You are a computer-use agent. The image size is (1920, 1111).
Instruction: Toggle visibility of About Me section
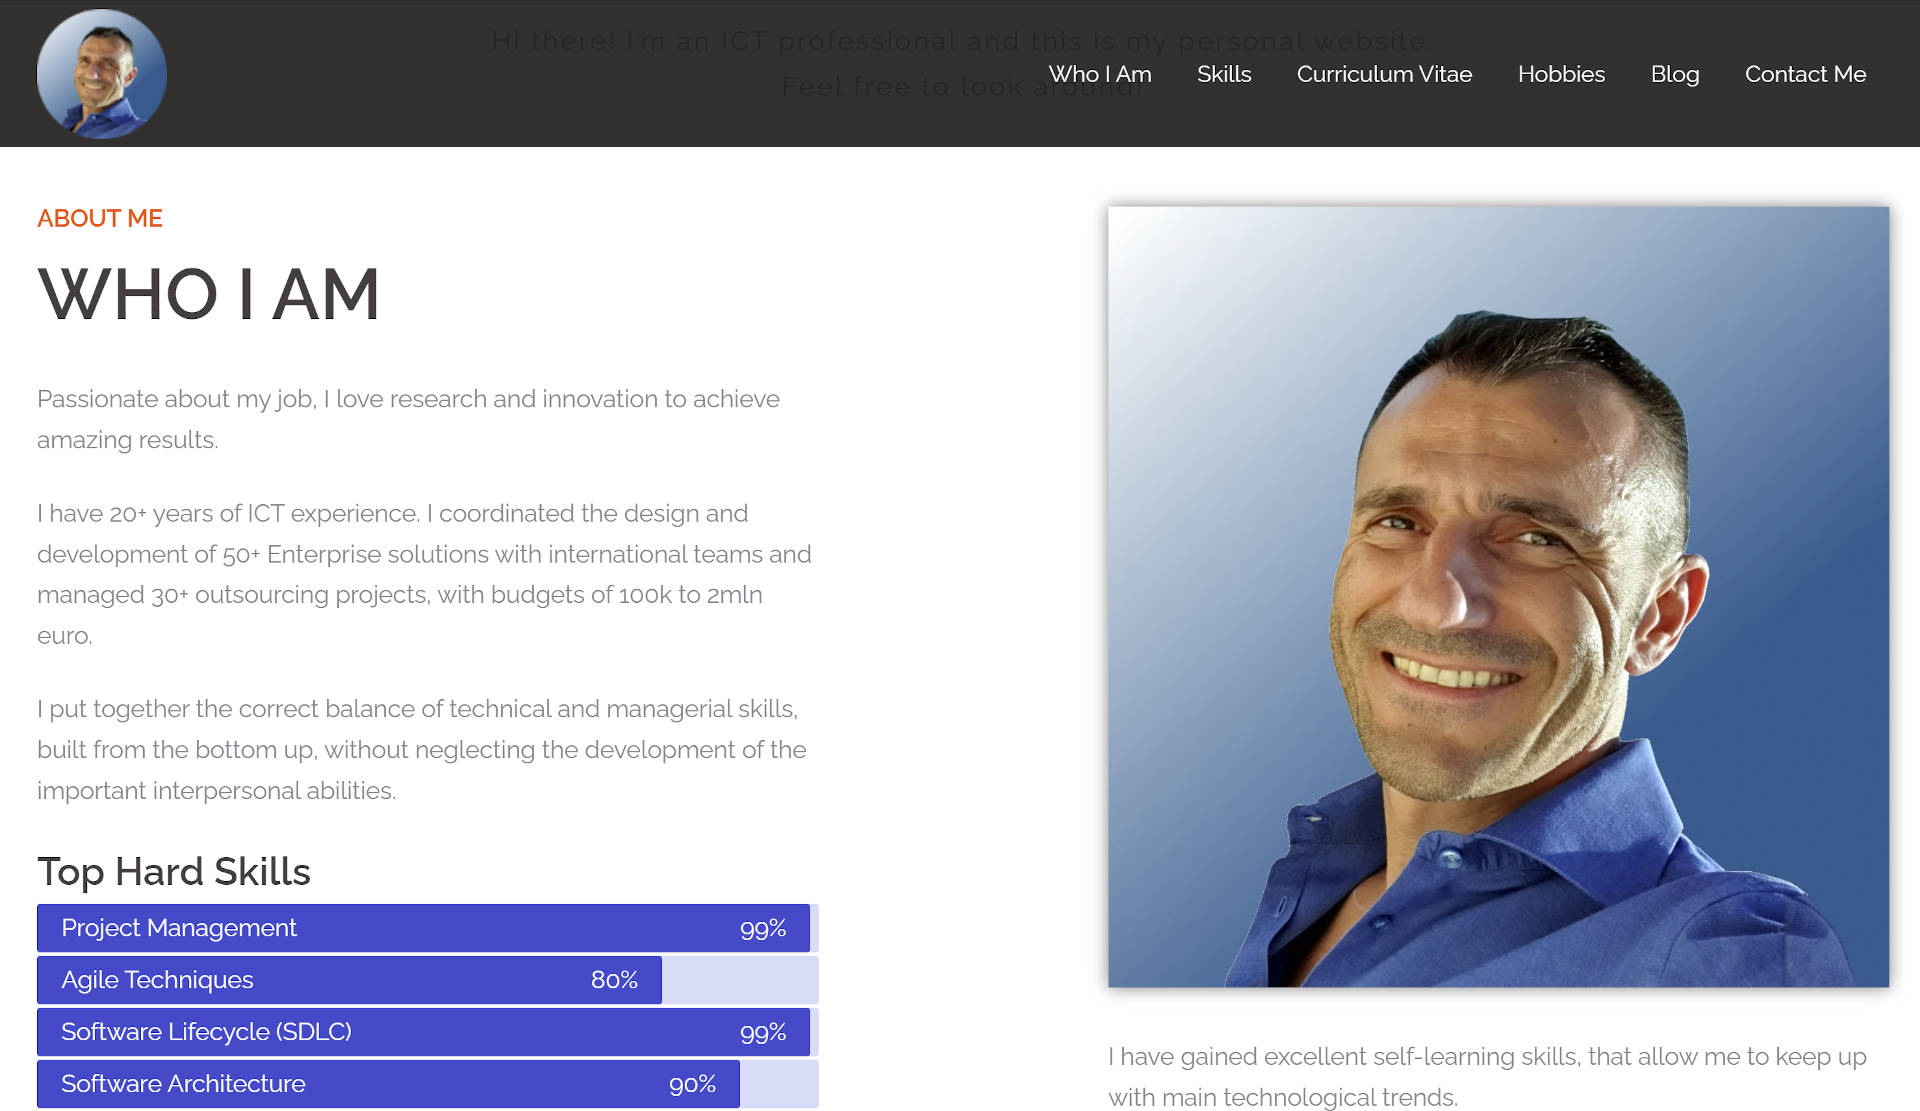click(x=100, y=217)
